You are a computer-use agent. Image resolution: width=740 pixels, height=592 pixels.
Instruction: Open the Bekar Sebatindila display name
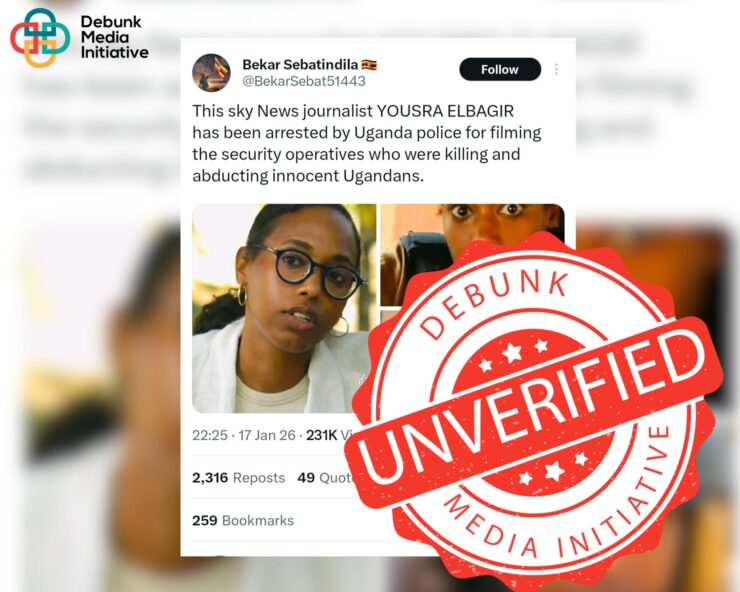click(x=300, y=64)
